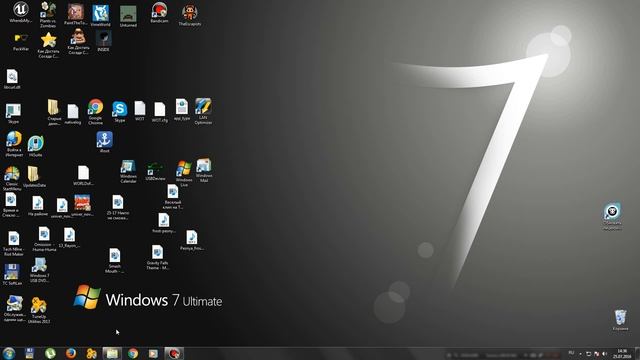Select the 13_Rayon audio file
The height and width of the screenshot is (360, 640).
tap(69, 238)
